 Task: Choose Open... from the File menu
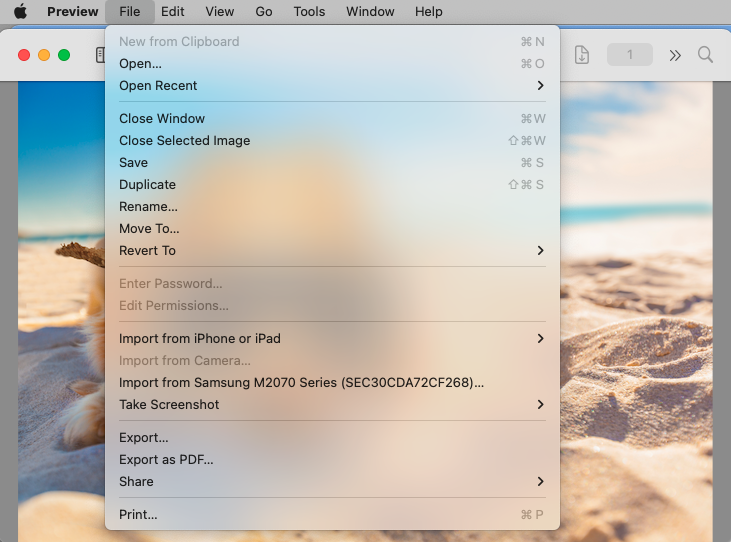[x=332, y=63]
